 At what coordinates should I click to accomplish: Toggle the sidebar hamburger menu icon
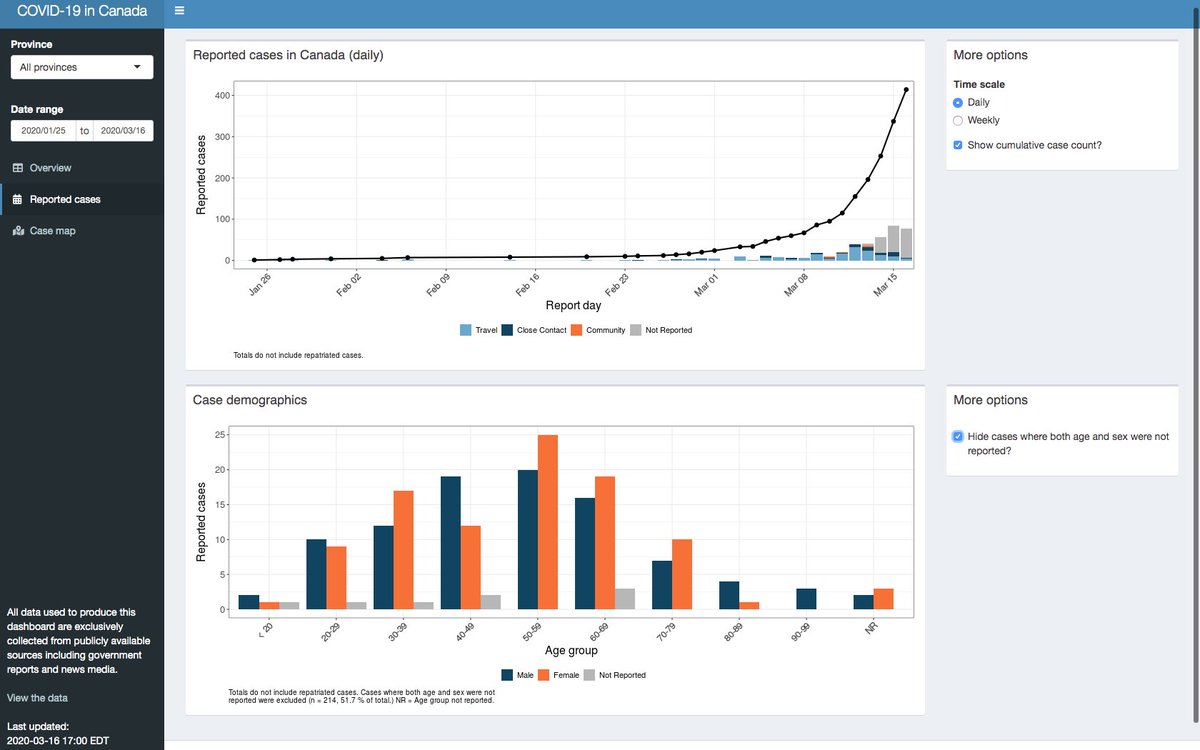coord(179,11)
